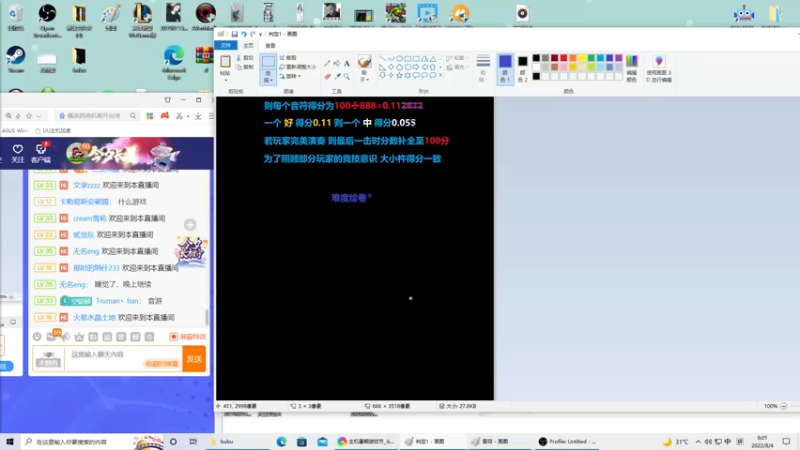
Task: Open the notification center on taskbar
Action: click(786, 442)
